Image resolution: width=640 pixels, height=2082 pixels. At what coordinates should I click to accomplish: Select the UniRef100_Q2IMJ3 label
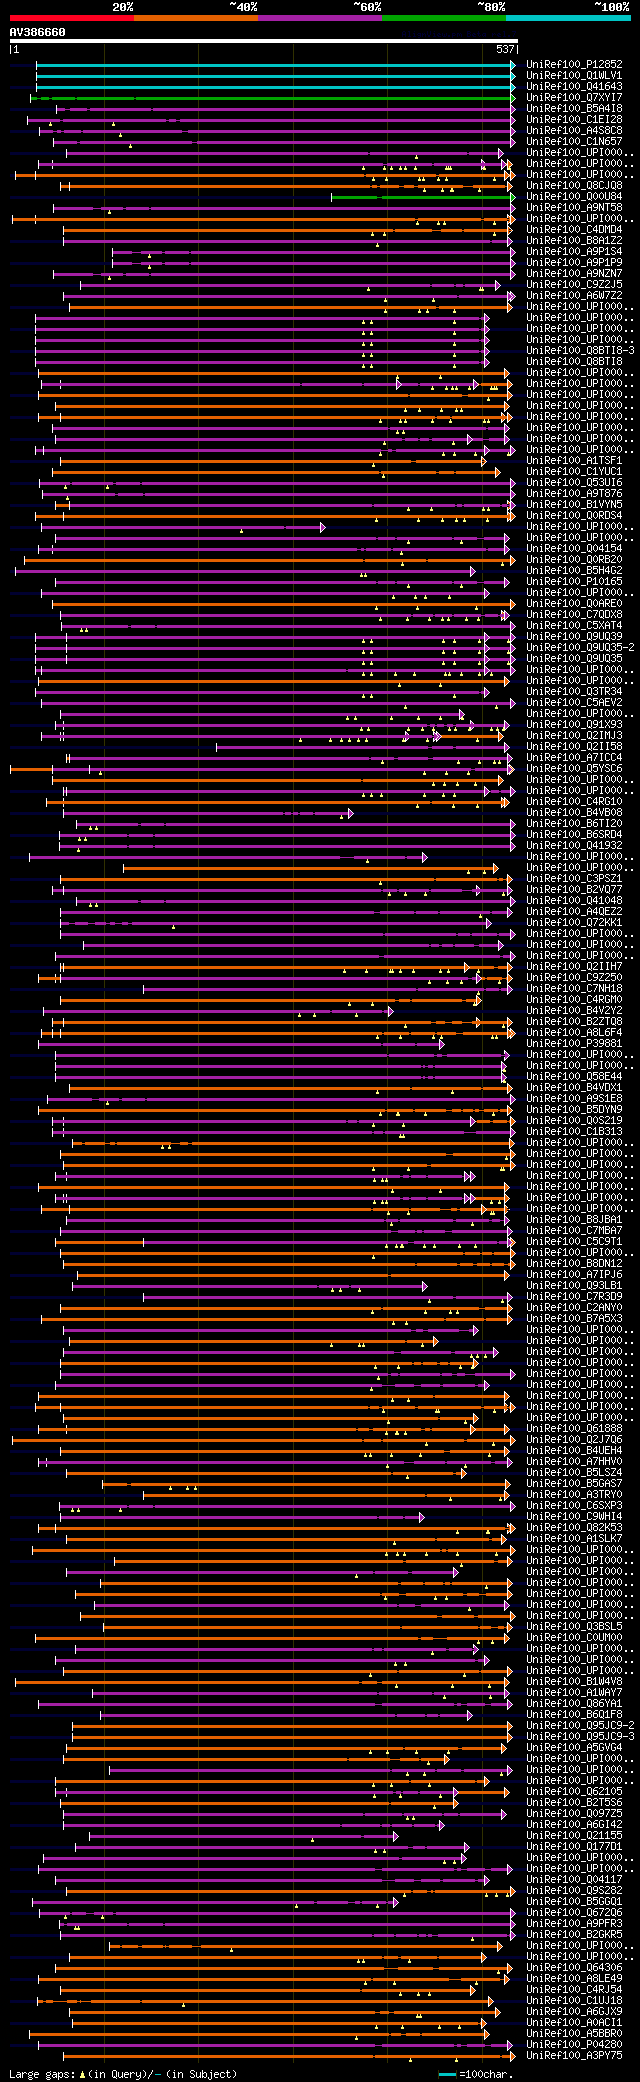[574, 735]
